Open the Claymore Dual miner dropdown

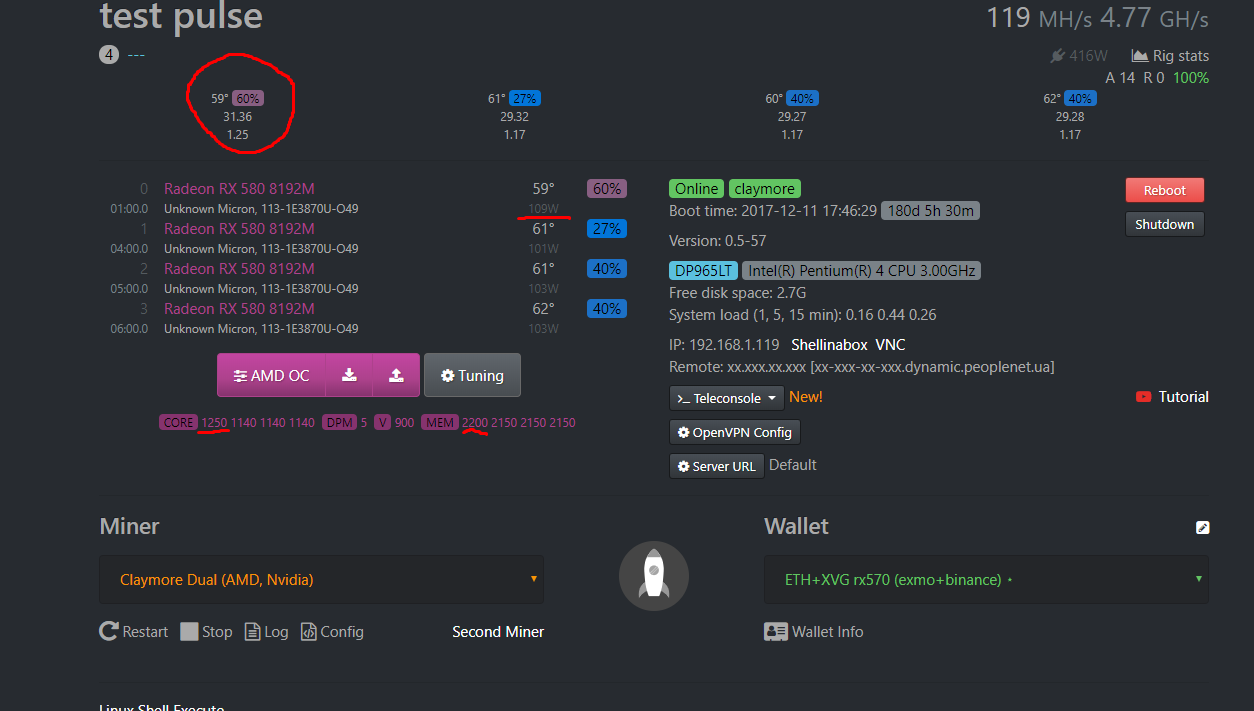pos(321,580)
